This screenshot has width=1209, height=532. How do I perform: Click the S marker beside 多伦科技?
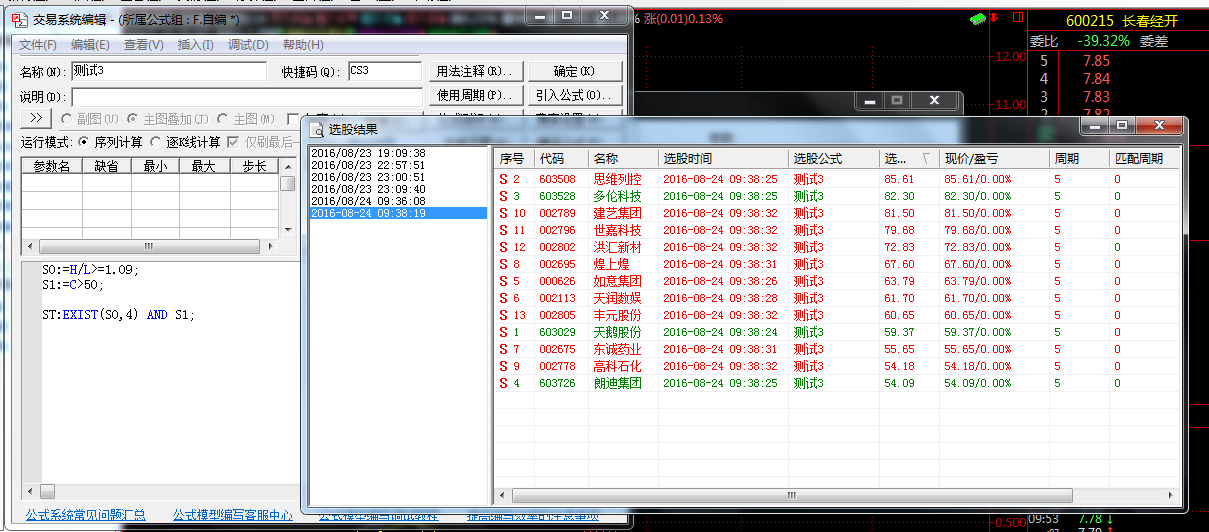click(x=503, y=196)
